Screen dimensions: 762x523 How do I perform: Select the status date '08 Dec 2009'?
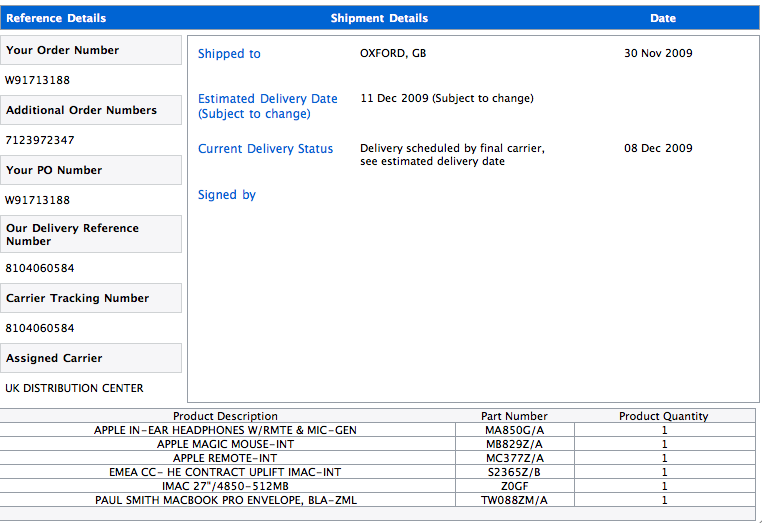point(658,148)
